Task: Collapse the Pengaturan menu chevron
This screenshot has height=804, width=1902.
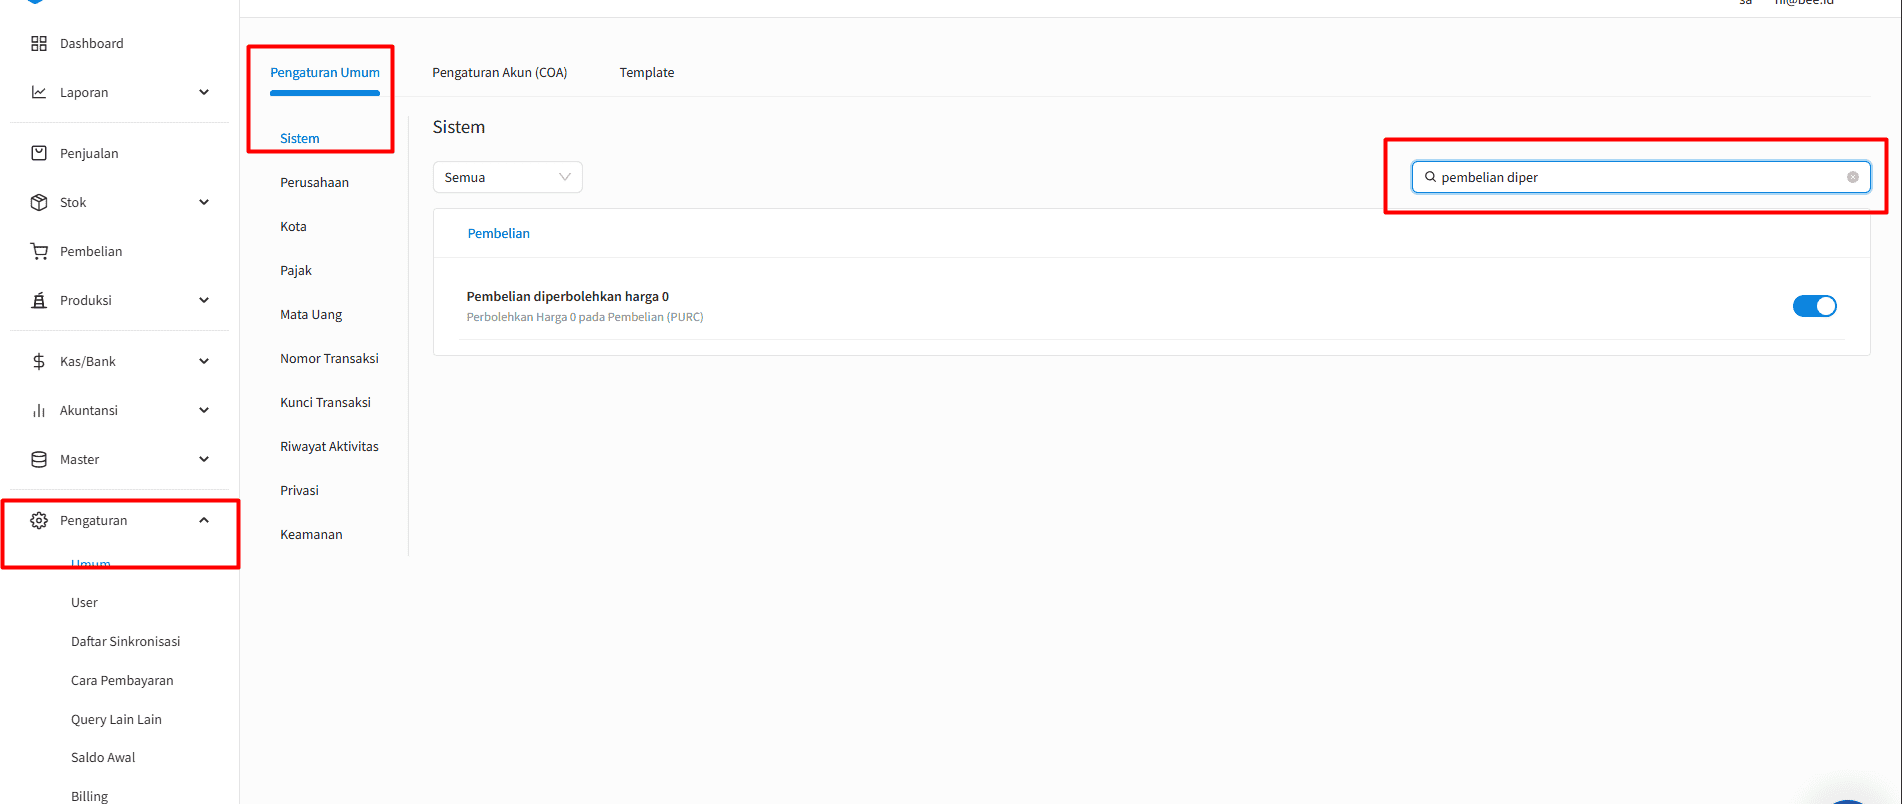Action: point(204,520)
